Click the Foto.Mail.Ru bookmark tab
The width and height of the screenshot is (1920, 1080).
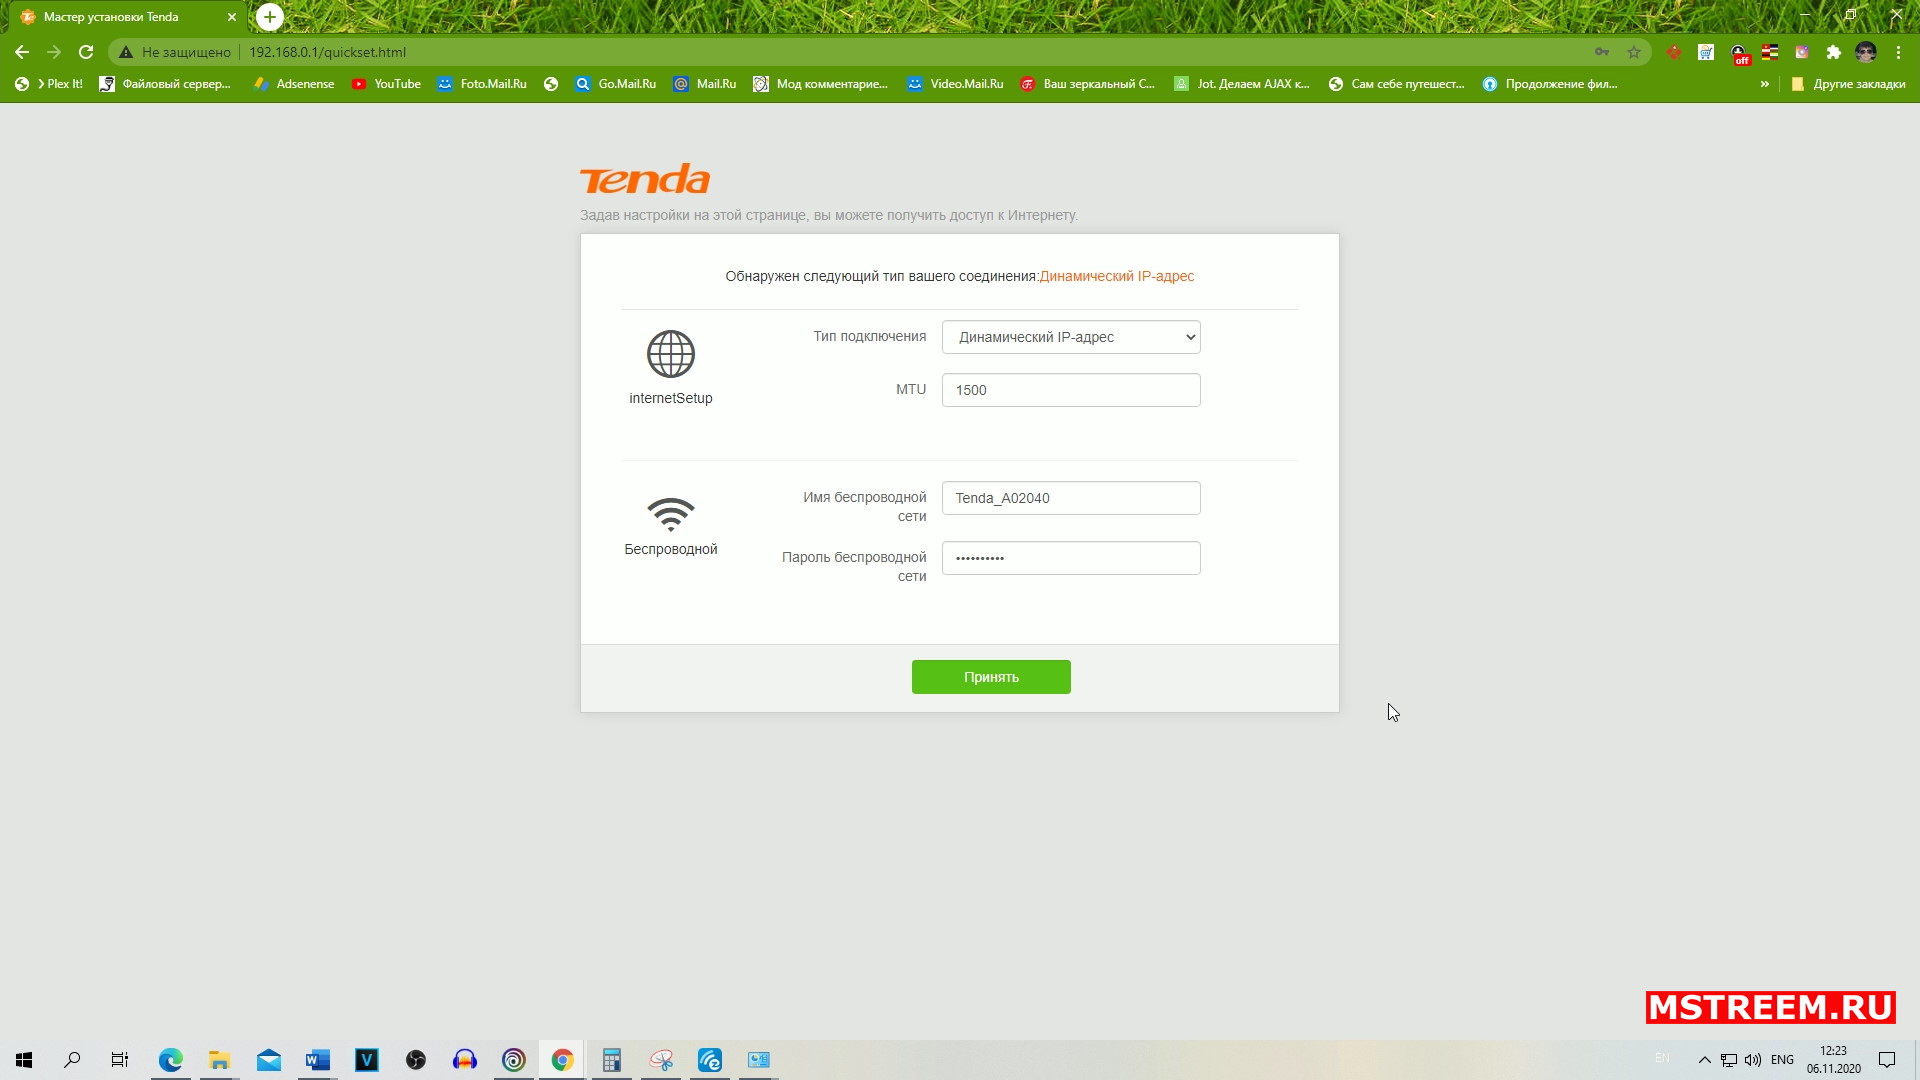point(481,83)
